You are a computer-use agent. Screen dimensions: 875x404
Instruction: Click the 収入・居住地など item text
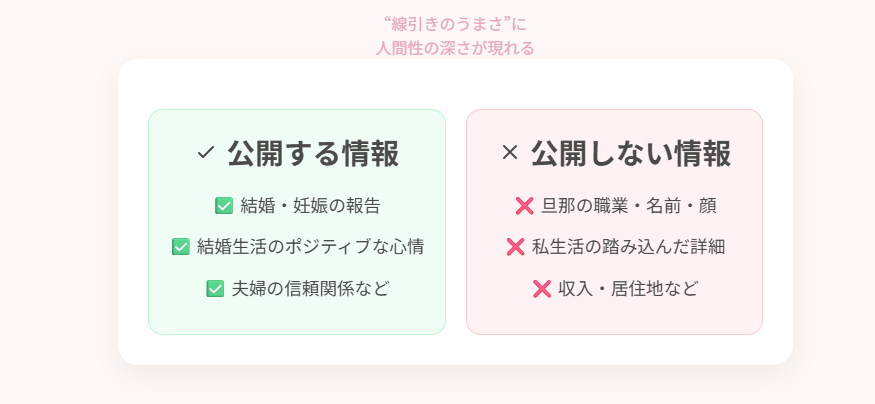click(x=628, y=289)
